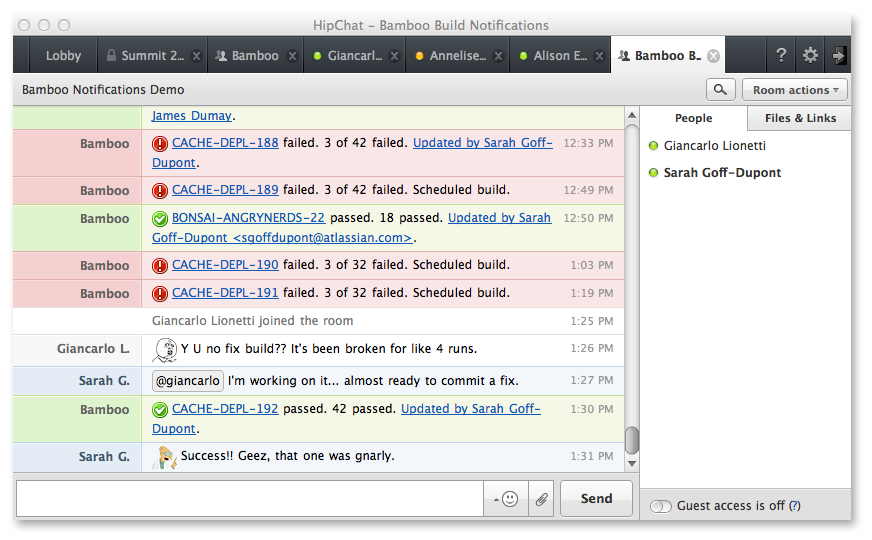This screenshot has height=540, width=872.
Task: Toggle the Guest access switch
Action: (x=661, y=506)
